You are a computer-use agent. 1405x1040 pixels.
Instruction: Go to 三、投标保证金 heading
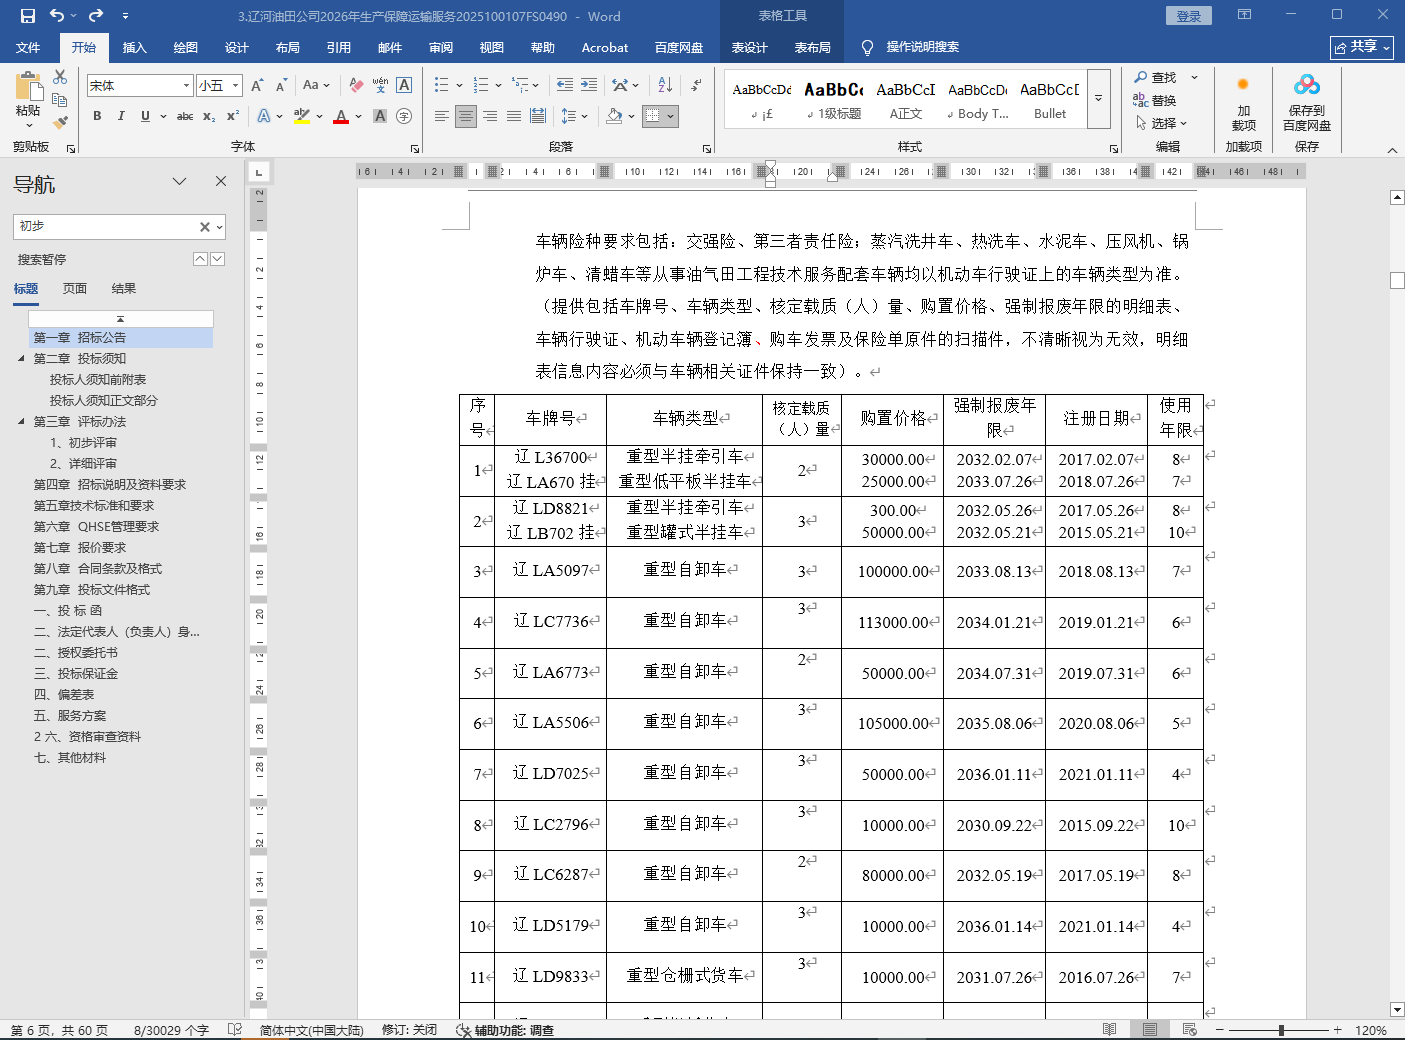click(x=76, y=673)
